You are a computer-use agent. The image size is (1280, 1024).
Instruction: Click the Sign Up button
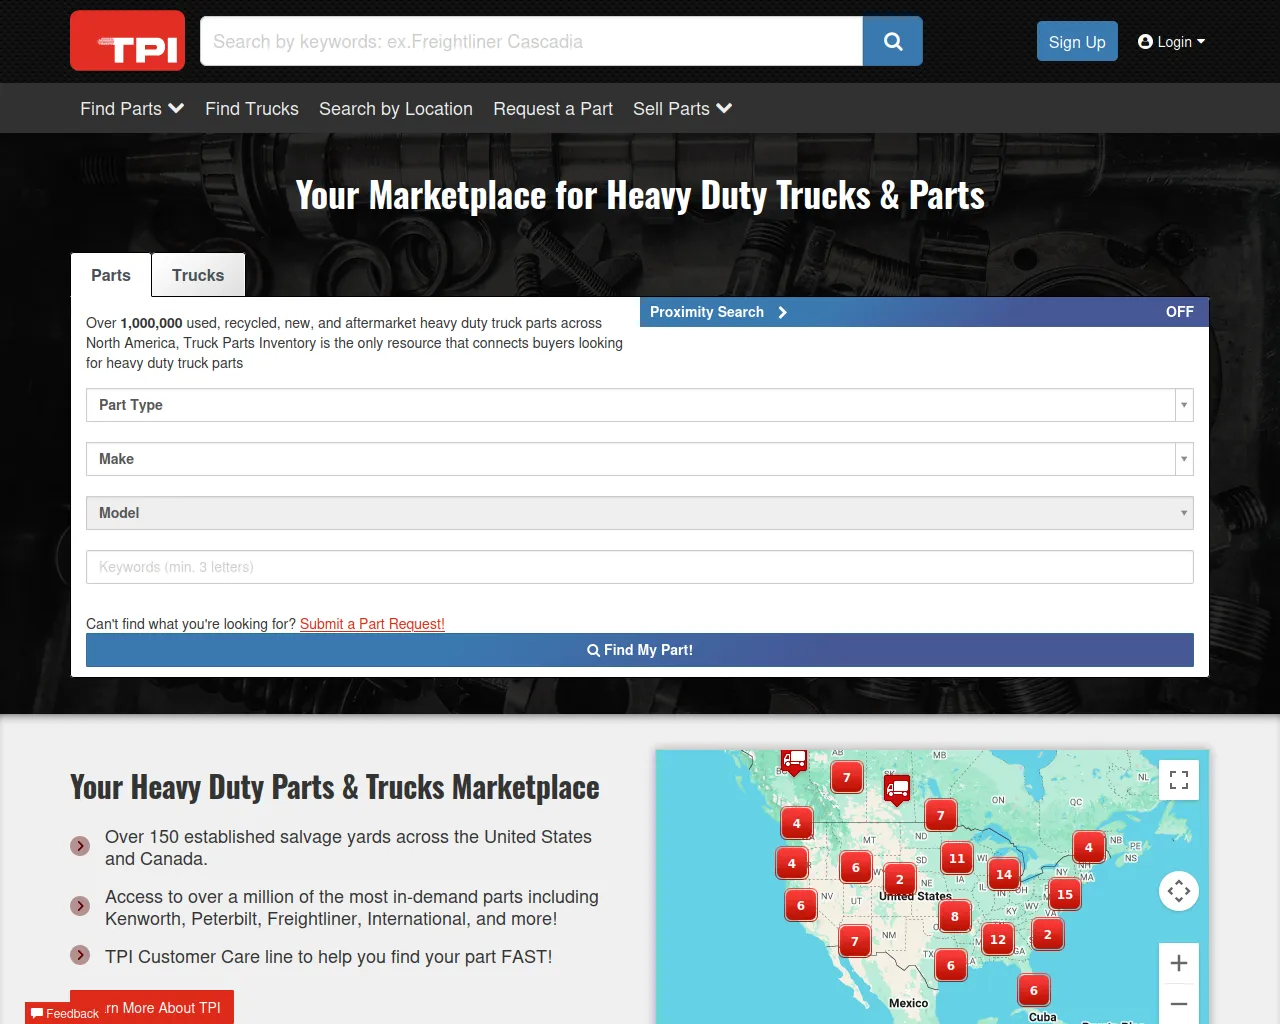point(1077,41)
